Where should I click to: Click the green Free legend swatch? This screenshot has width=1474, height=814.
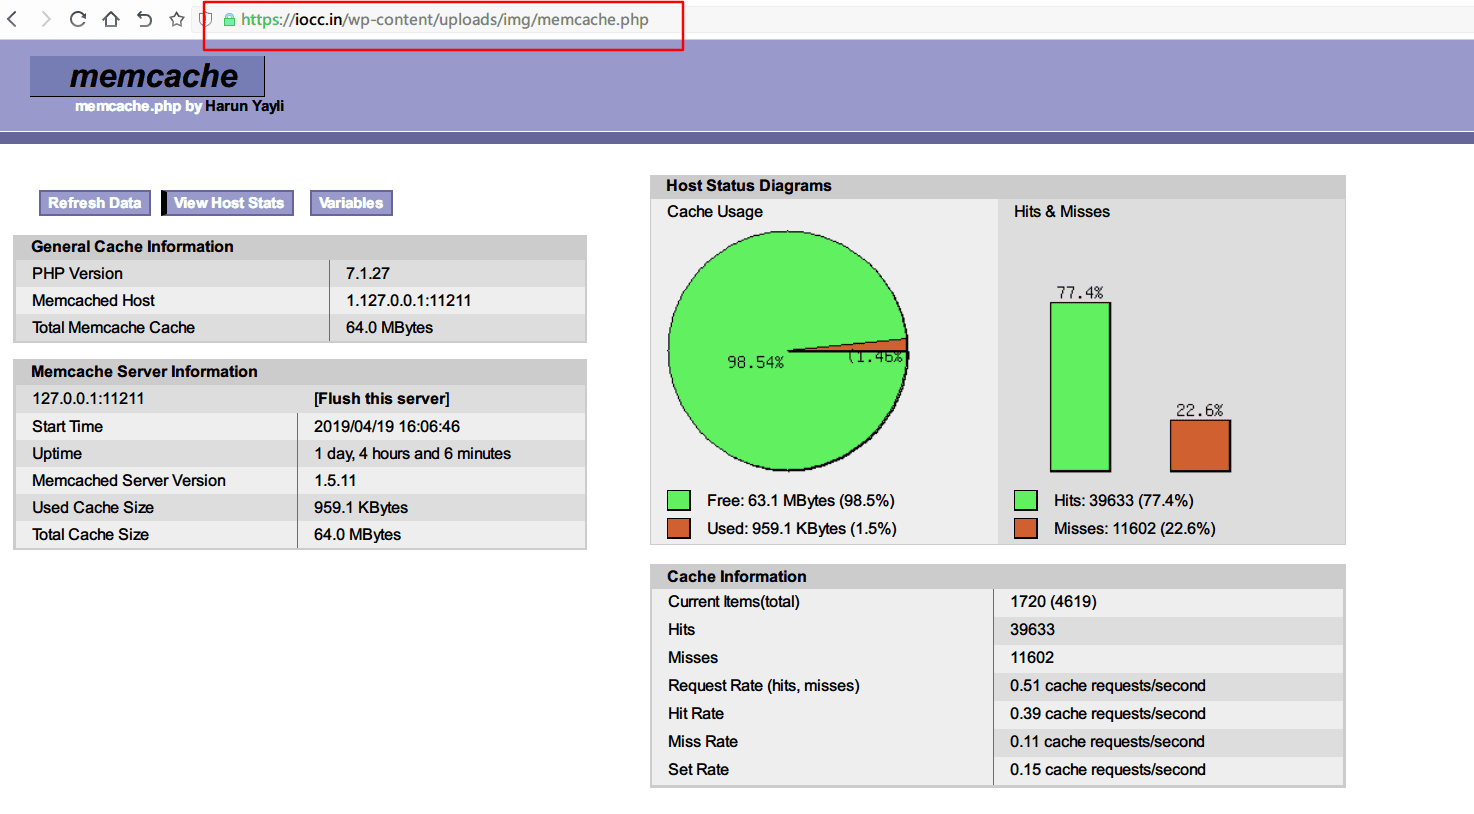(x=679, y=500)
